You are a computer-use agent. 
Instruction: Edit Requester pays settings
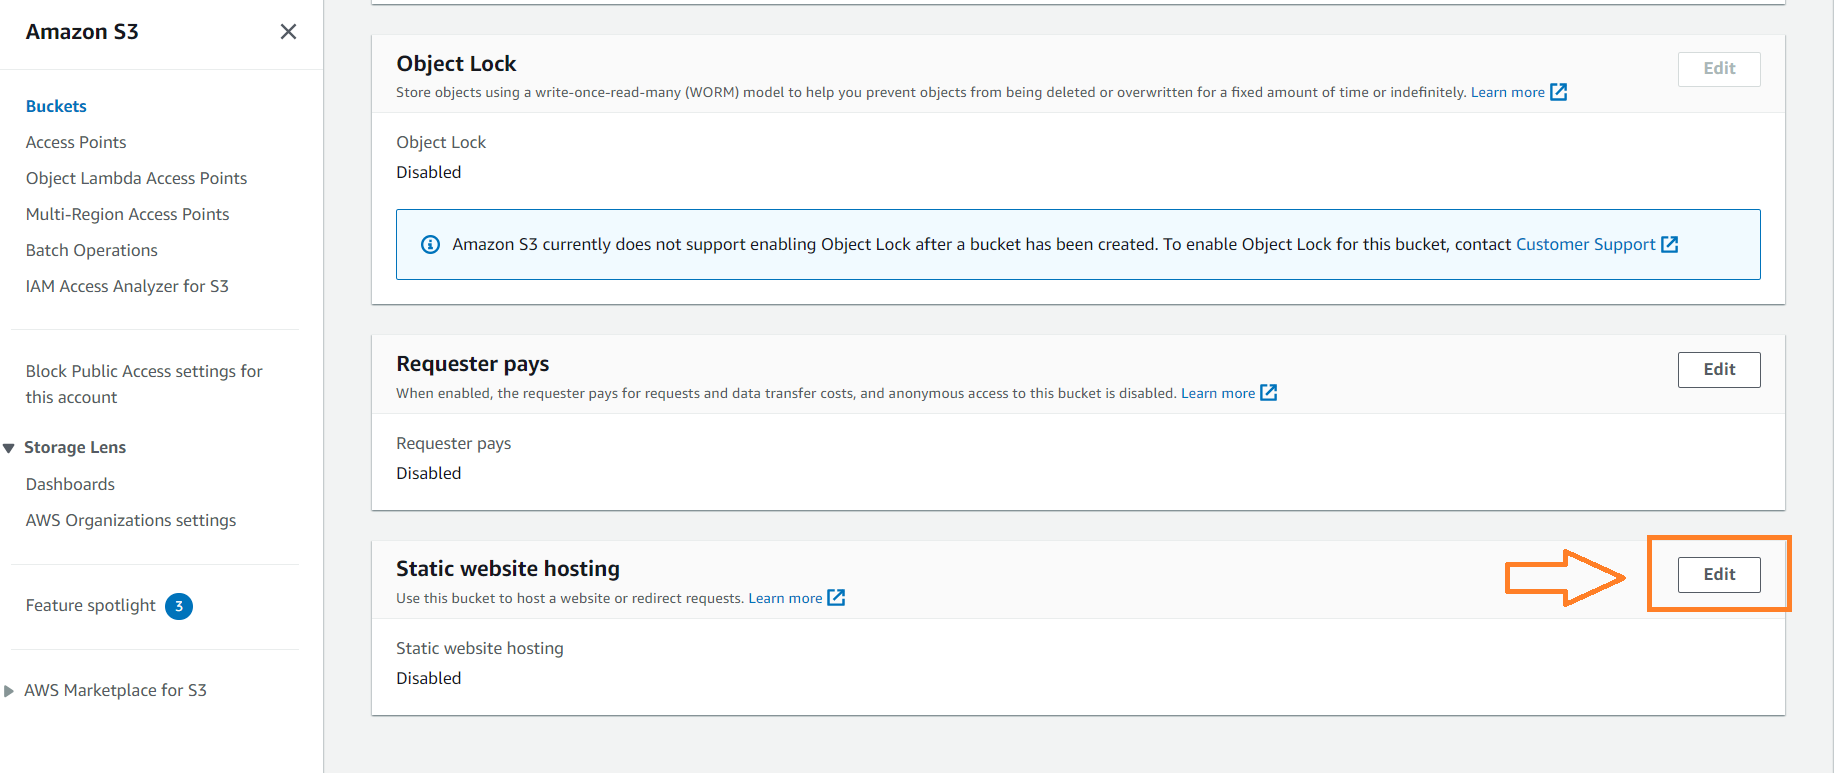(x=1719, y=370)
